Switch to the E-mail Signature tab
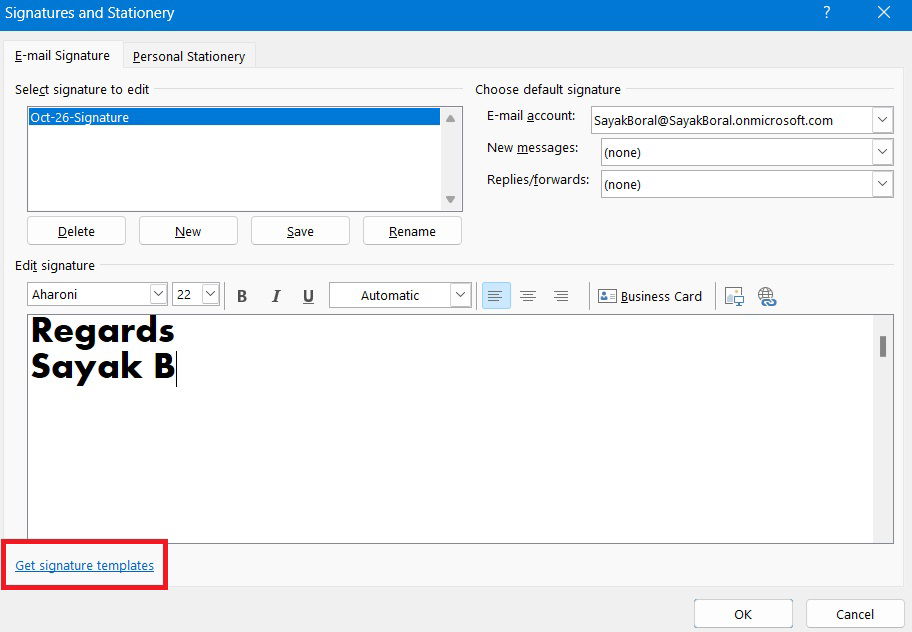The image size is (912, 632). click(x=62, y=56)
